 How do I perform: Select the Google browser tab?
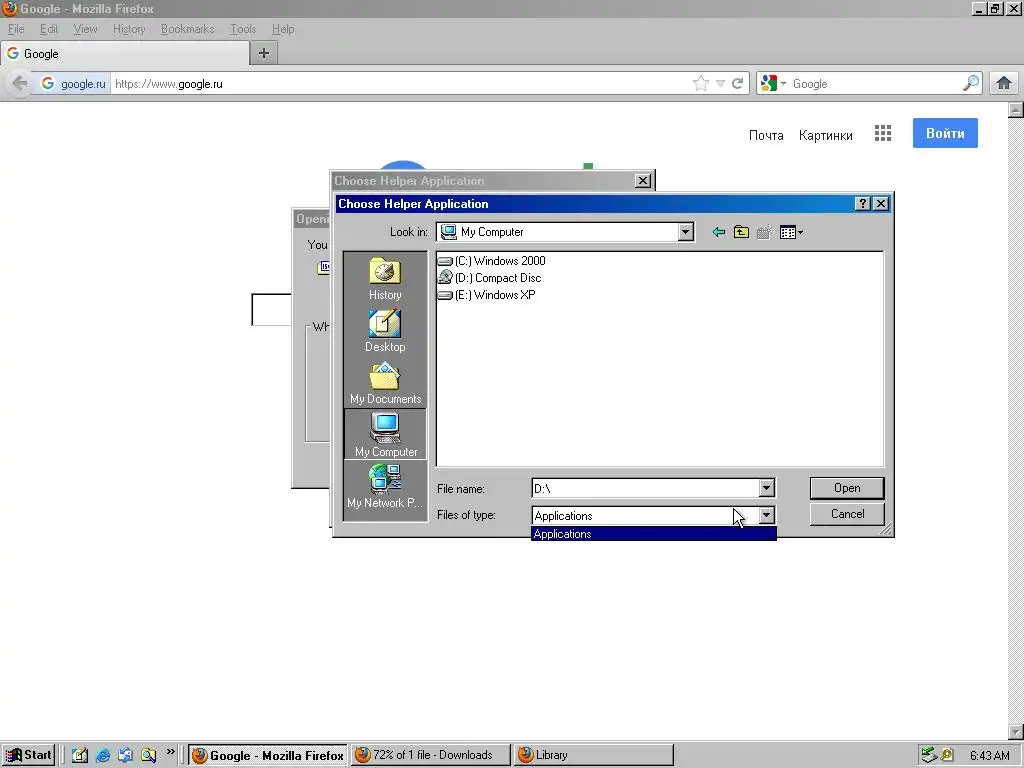(x=124, y=54)
